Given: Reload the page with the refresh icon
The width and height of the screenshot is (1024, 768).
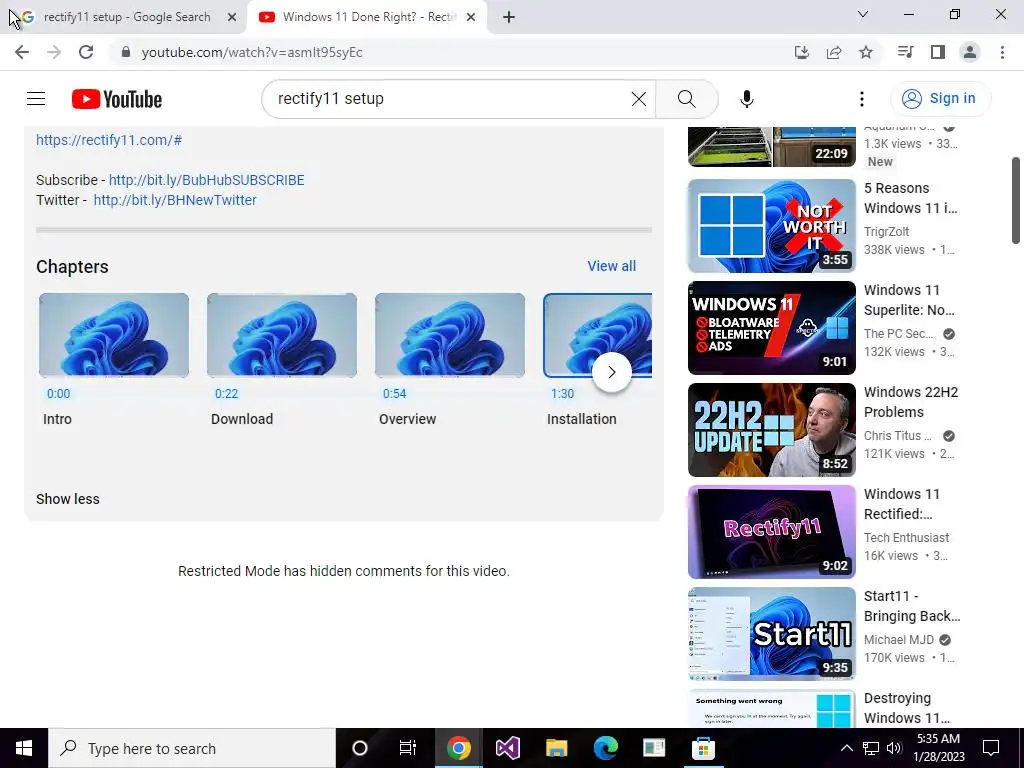Looking at the screenshot, I should coord(86,52).
